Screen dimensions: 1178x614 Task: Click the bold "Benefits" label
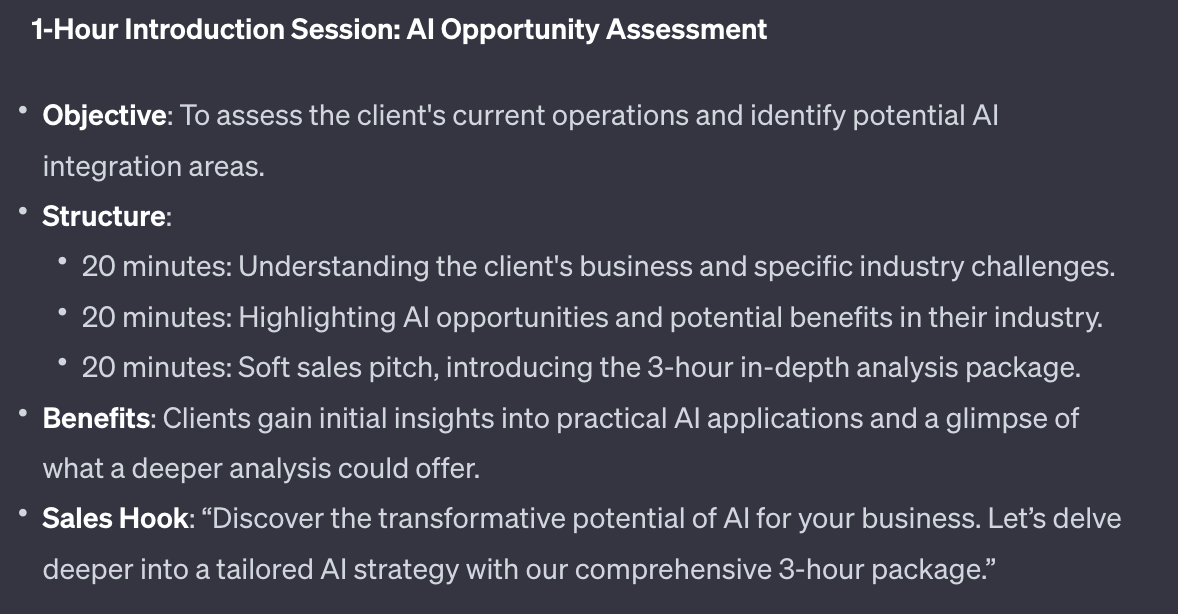(96, 418)
